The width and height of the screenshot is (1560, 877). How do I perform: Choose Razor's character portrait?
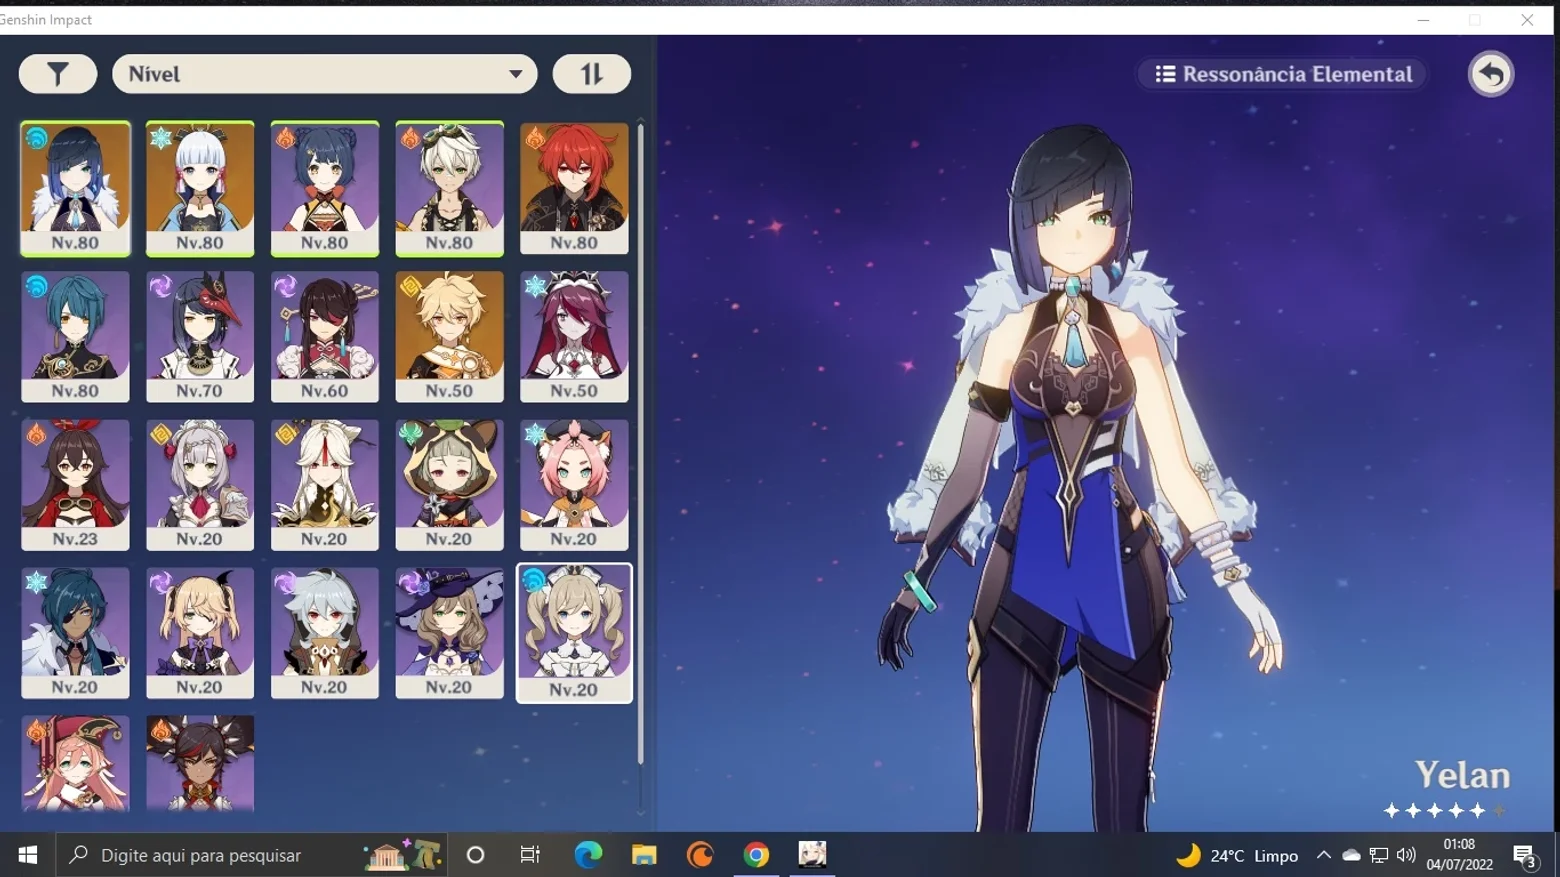pyautogui.click(x=325, y=632)
